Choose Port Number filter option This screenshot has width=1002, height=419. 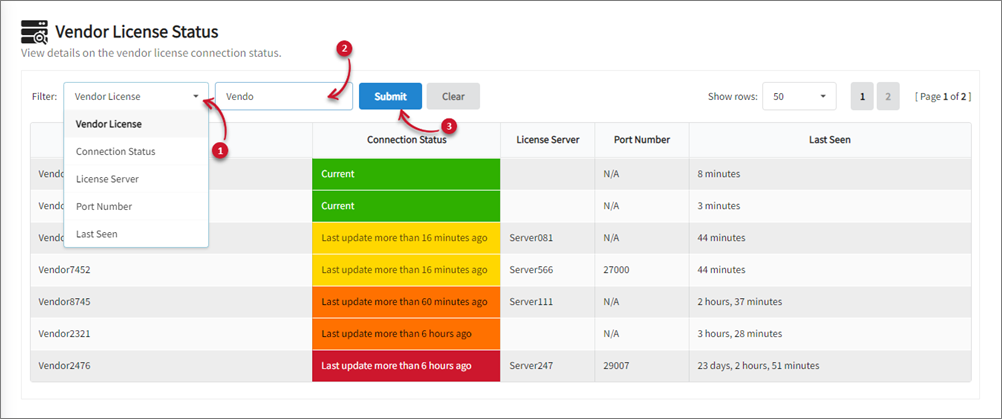(x=135, y=206)
